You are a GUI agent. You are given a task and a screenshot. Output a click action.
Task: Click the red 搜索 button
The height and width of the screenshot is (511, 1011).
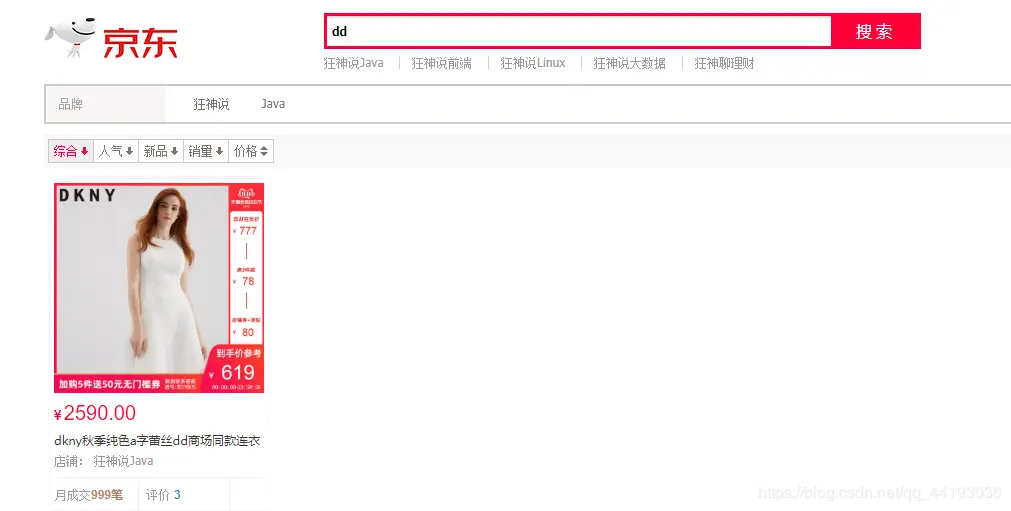pos(876,31)
